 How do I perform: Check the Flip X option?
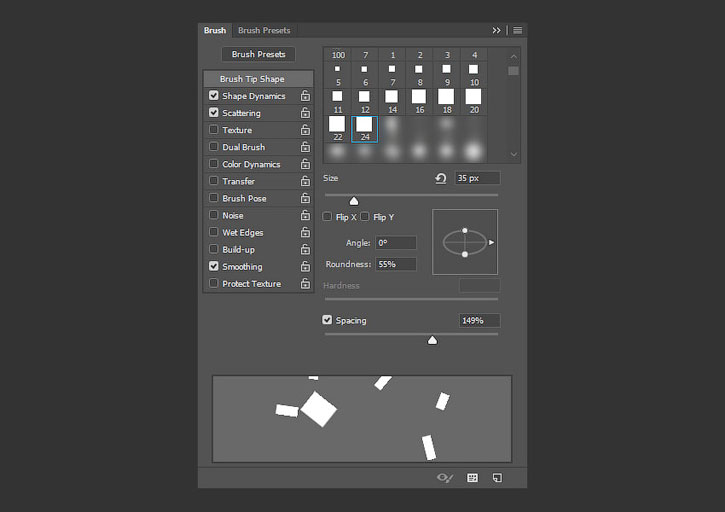click(327, 216)
